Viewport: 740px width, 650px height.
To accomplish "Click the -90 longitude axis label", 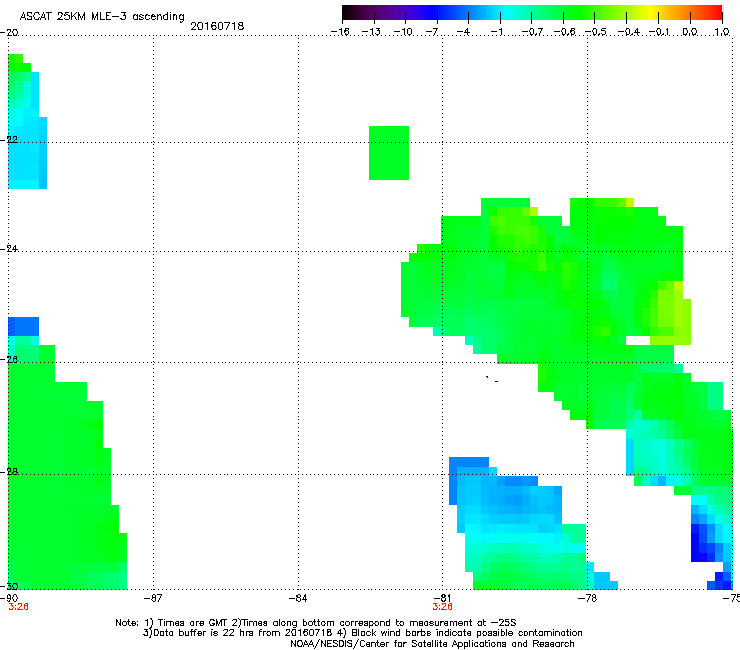I will point(9,598).
